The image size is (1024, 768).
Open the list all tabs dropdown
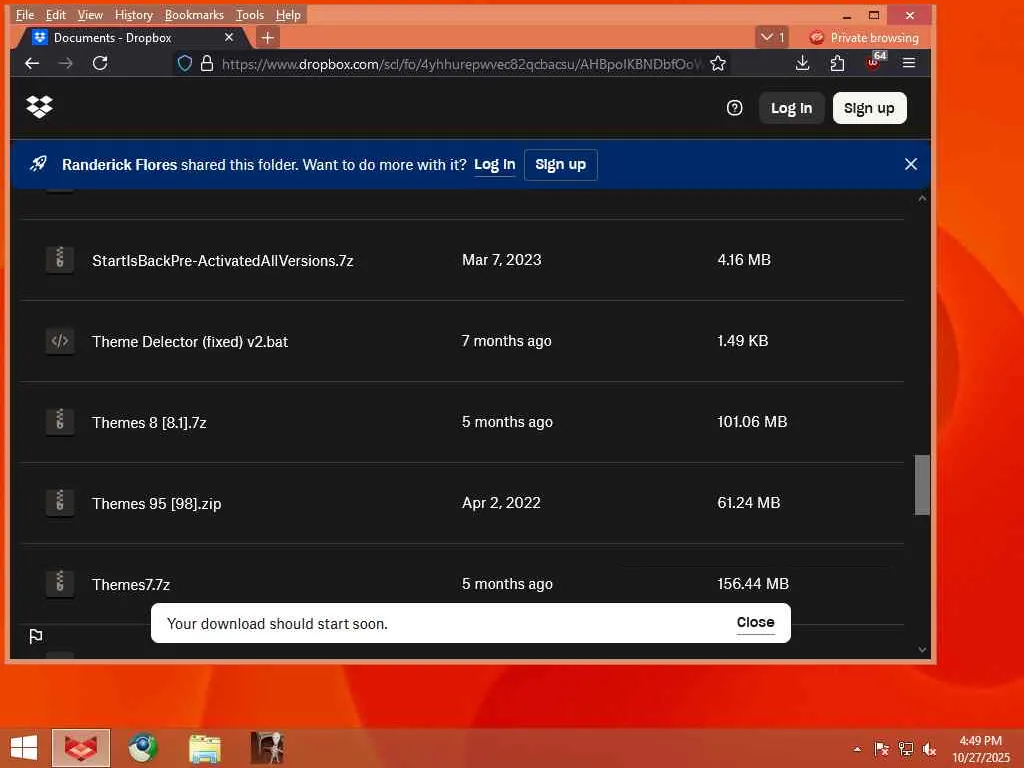772,37
